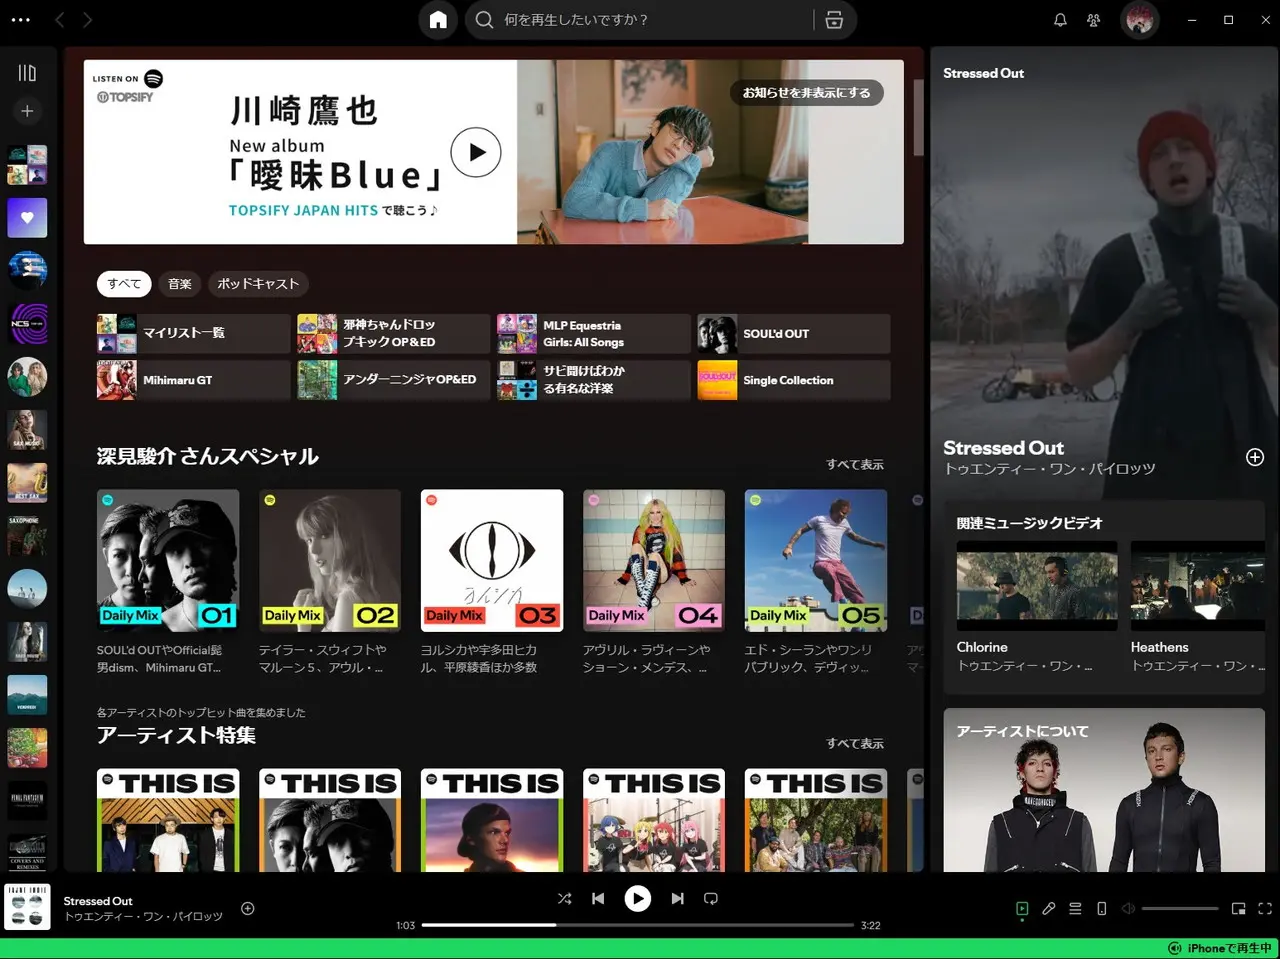Screen dimensions: 1280x959
Task: Expand Your Library sidebar
Action: tap(27, 73)
